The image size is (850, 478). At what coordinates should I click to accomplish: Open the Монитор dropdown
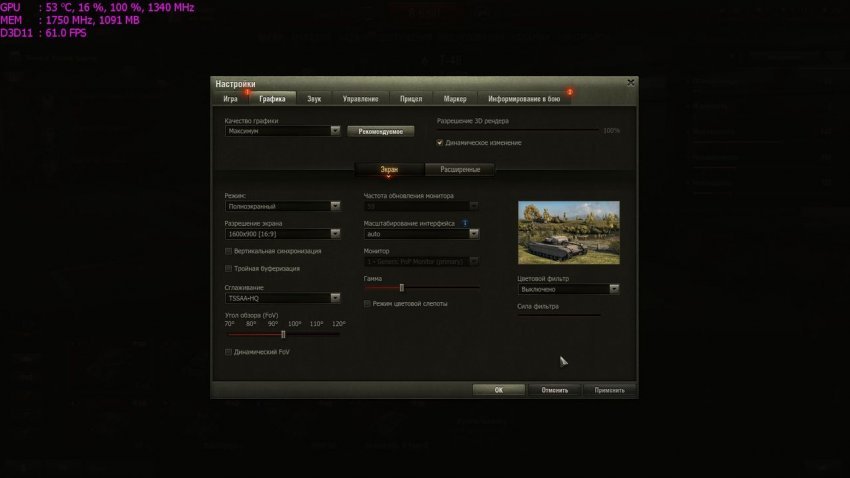(421, 261)
